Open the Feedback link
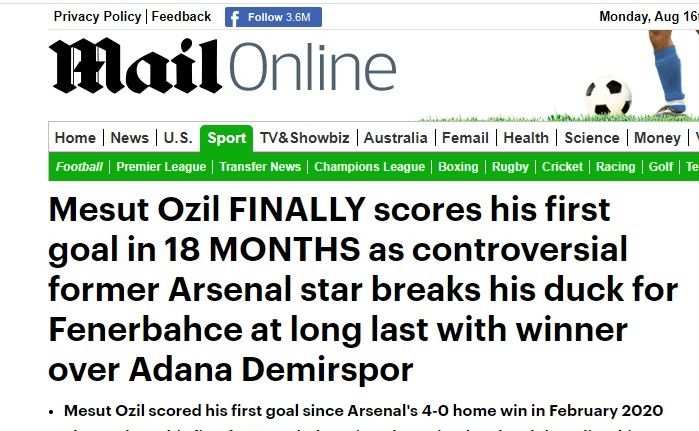The height and width of the screenshot is (431, 699). (x=181, y=16)
